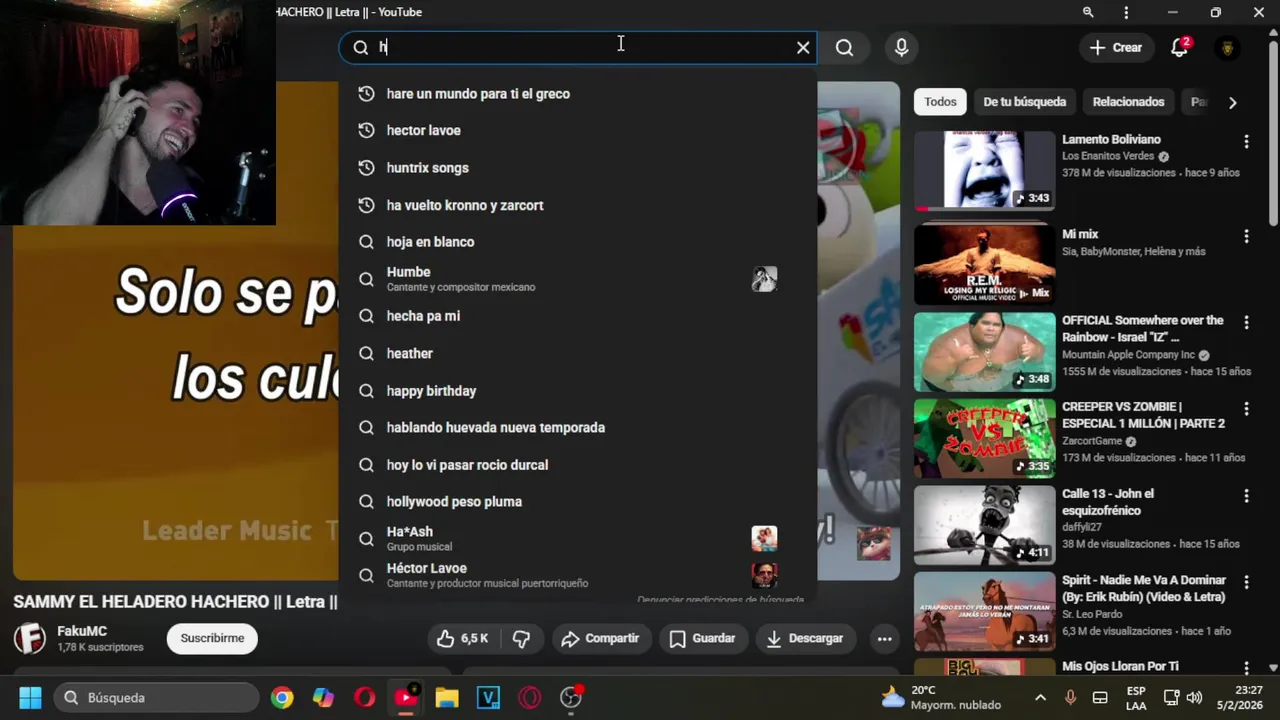
Task: Open Somewhere over the Rainbow thumbnail
Action: (x=984, y=352)
